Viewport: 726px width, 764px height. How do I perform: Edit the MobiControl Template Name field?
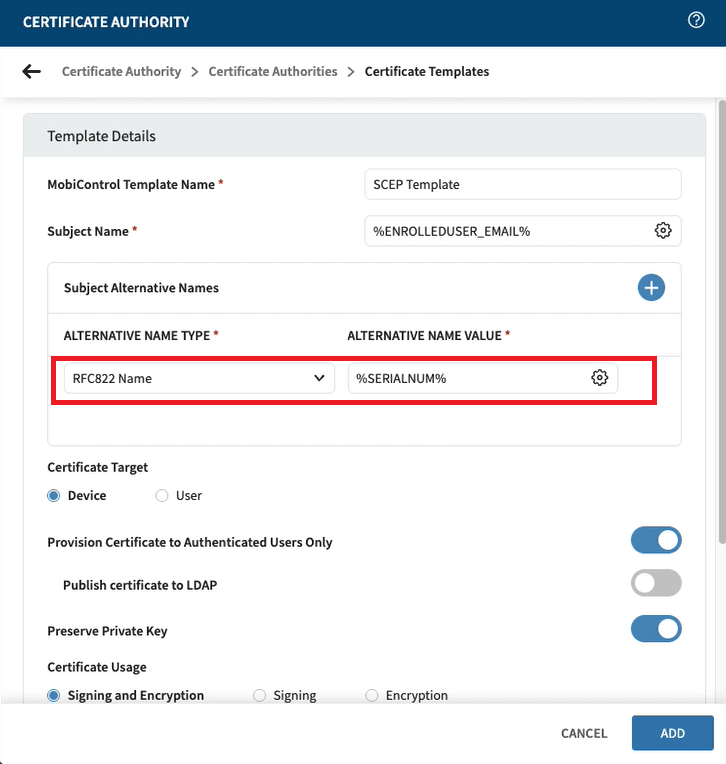coord(523,184)
